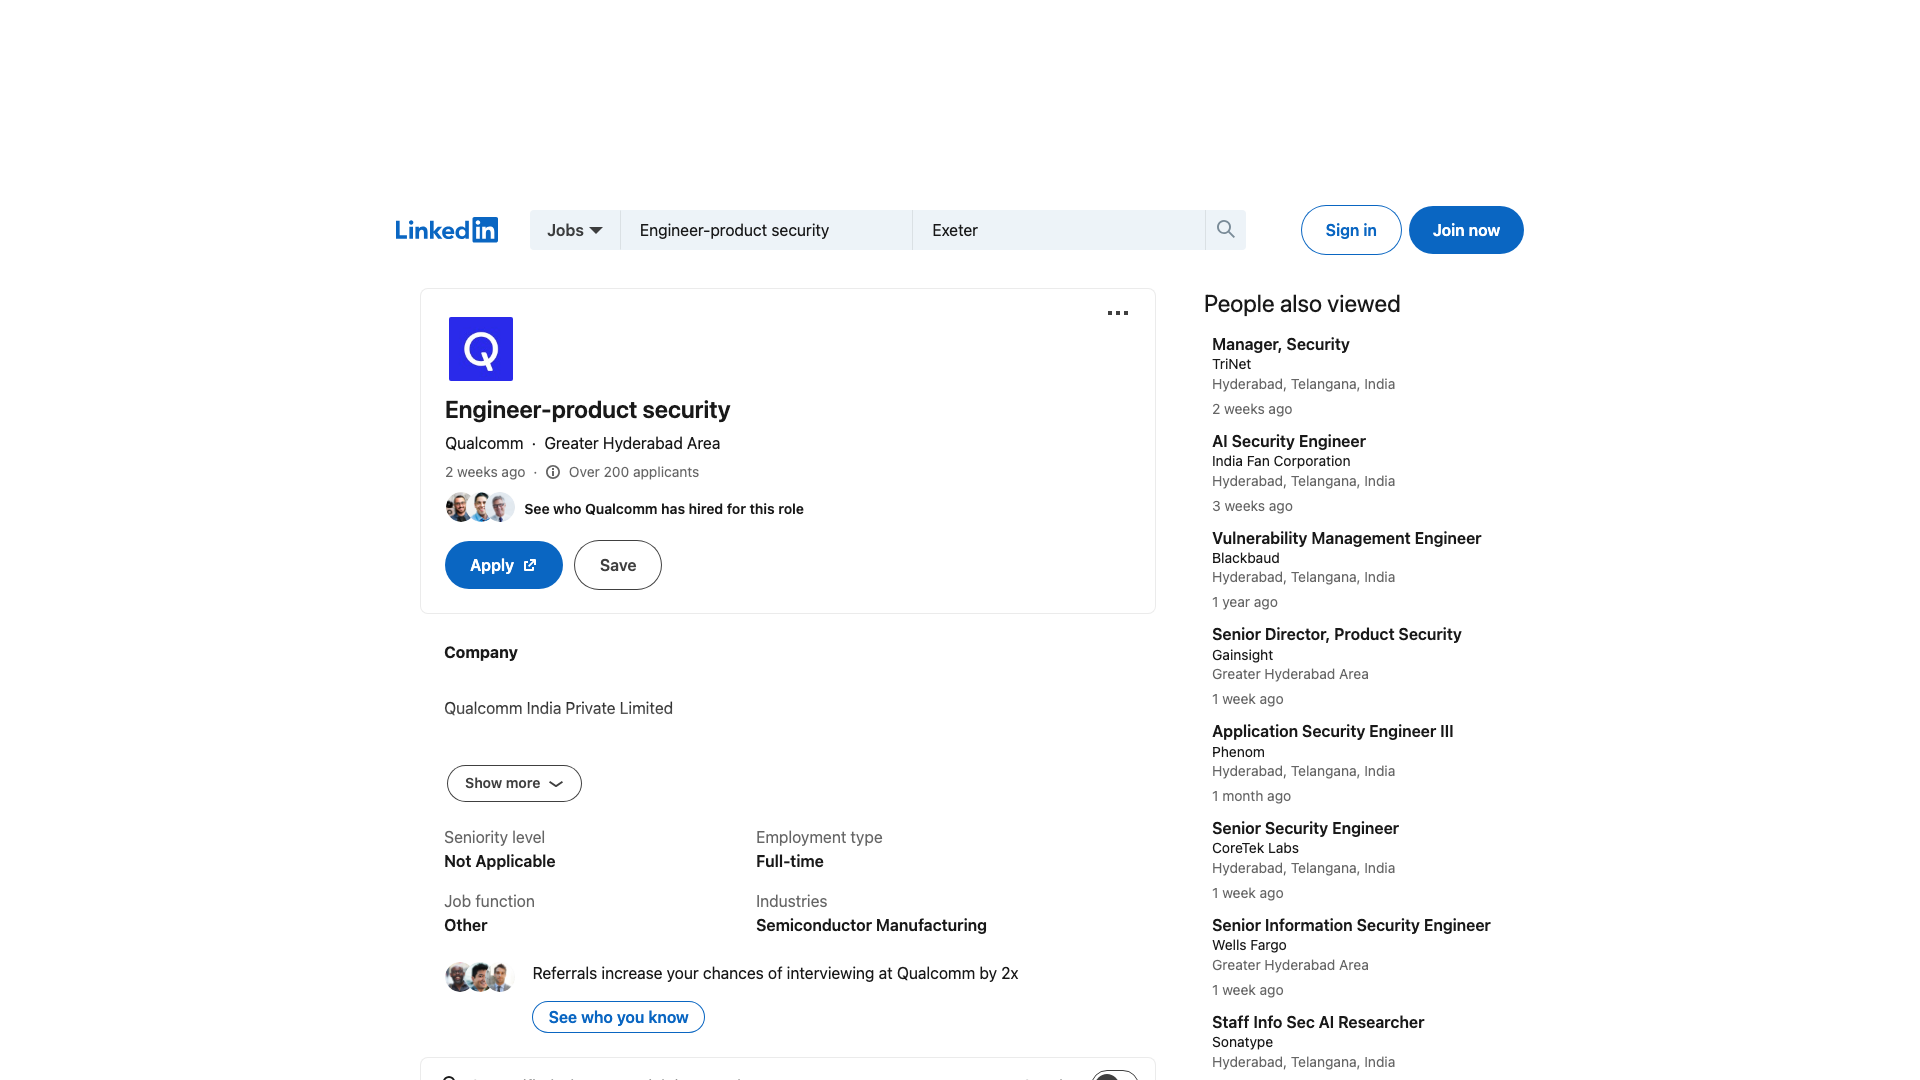The image size is (1920, 1080).
Task: Click the Not Applicable seniority value
Action: pyautogui.click(x=500, y=861)
